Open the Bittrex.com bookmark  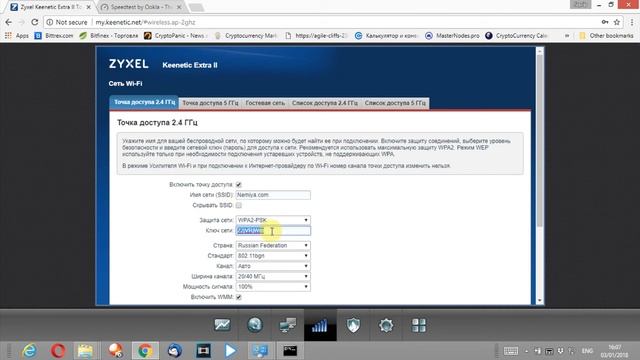(54, 36)
